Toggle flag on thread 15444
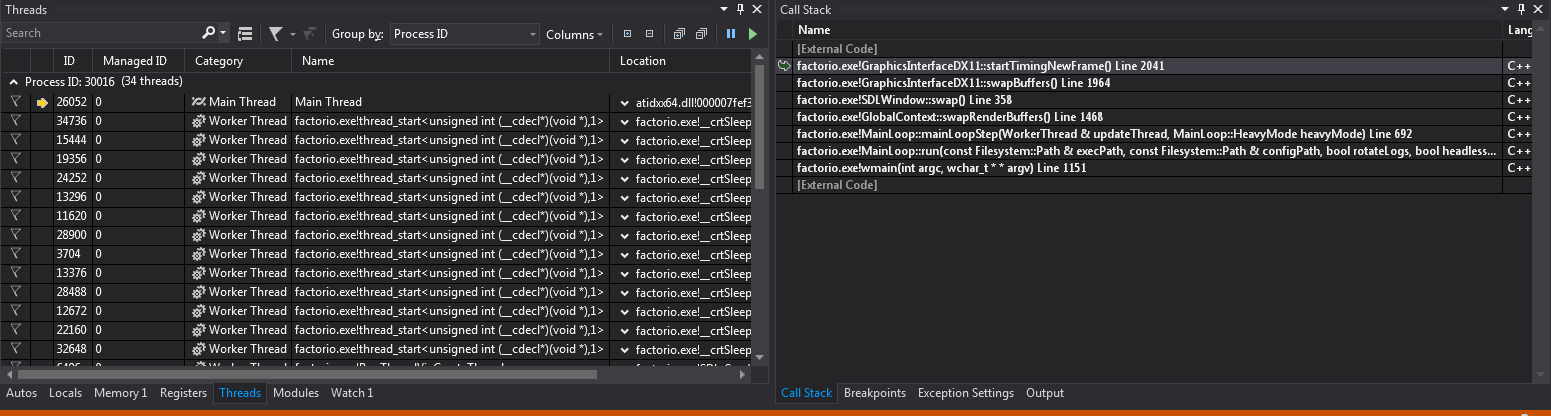 (x=15, y=140)
